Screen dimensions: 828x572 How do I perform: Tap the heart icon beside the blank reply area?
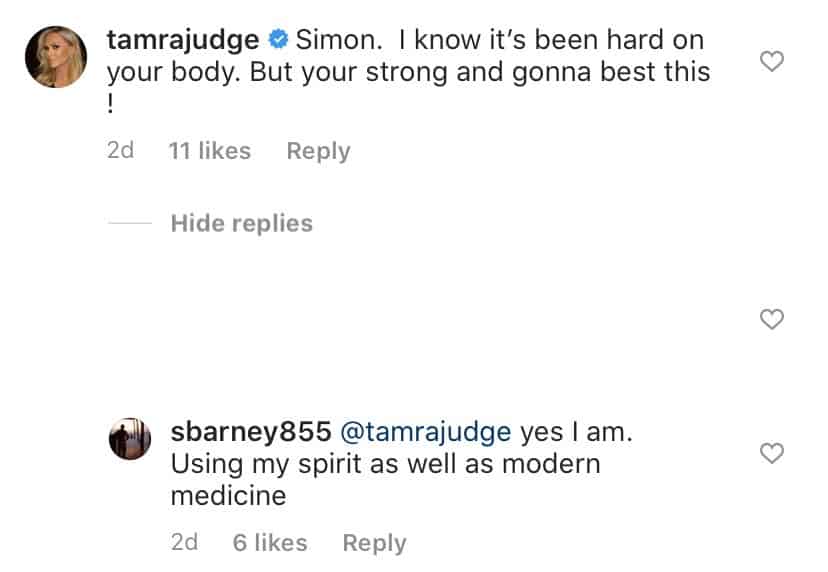click(x=771, y=319)
